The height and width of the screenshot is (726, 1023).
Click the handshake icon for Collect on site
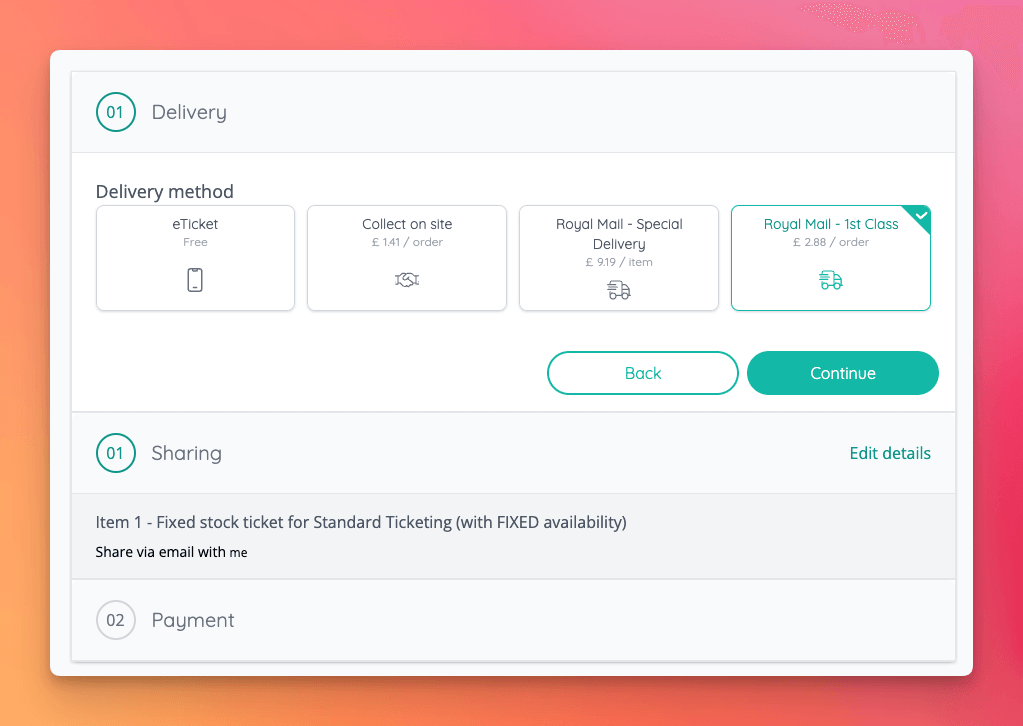[406, 280]
